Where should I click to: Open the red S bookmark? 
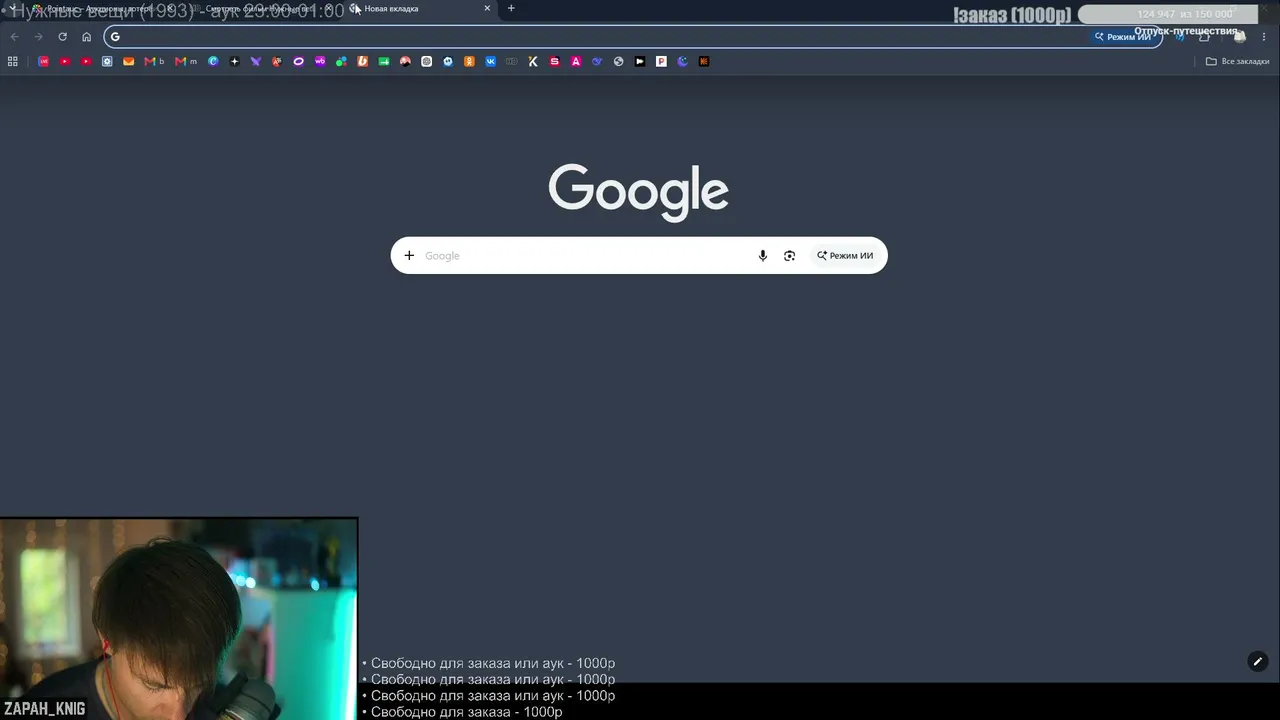tap(554, 61)
